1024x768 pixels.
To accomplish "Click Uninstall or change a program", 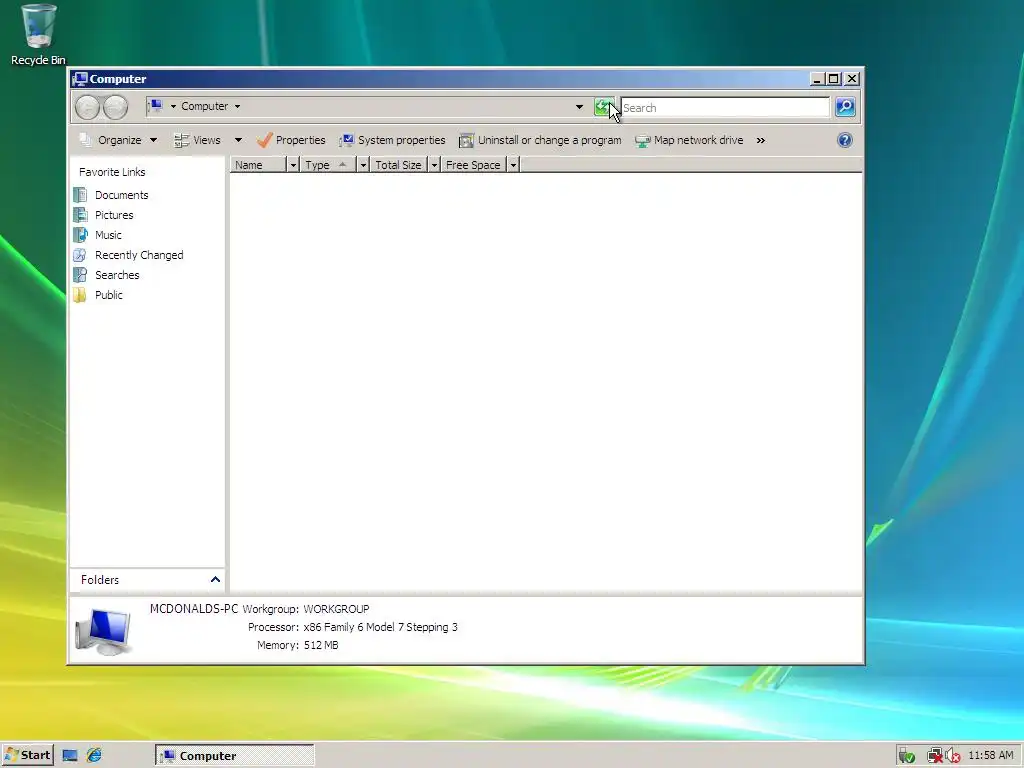I will click(x=540, y=140).
